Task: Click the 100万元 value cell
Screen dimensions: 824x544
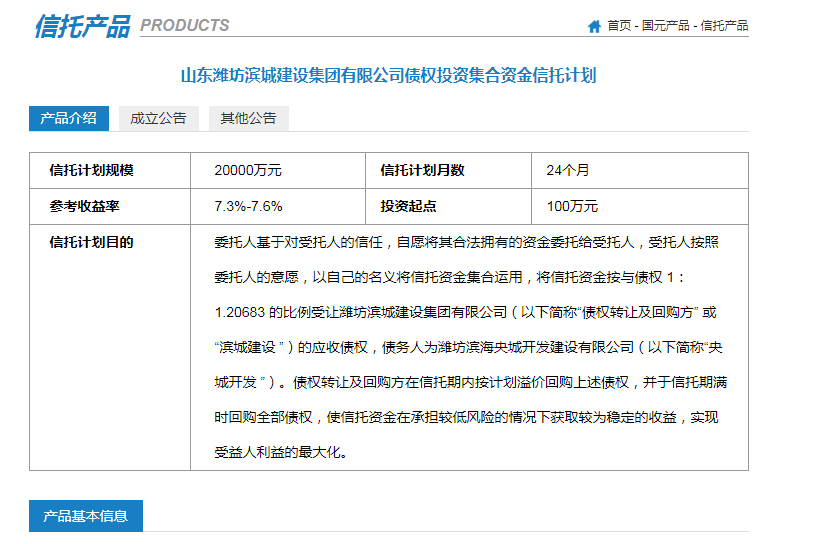Action: pyautogui.click(x=572, y=207)
